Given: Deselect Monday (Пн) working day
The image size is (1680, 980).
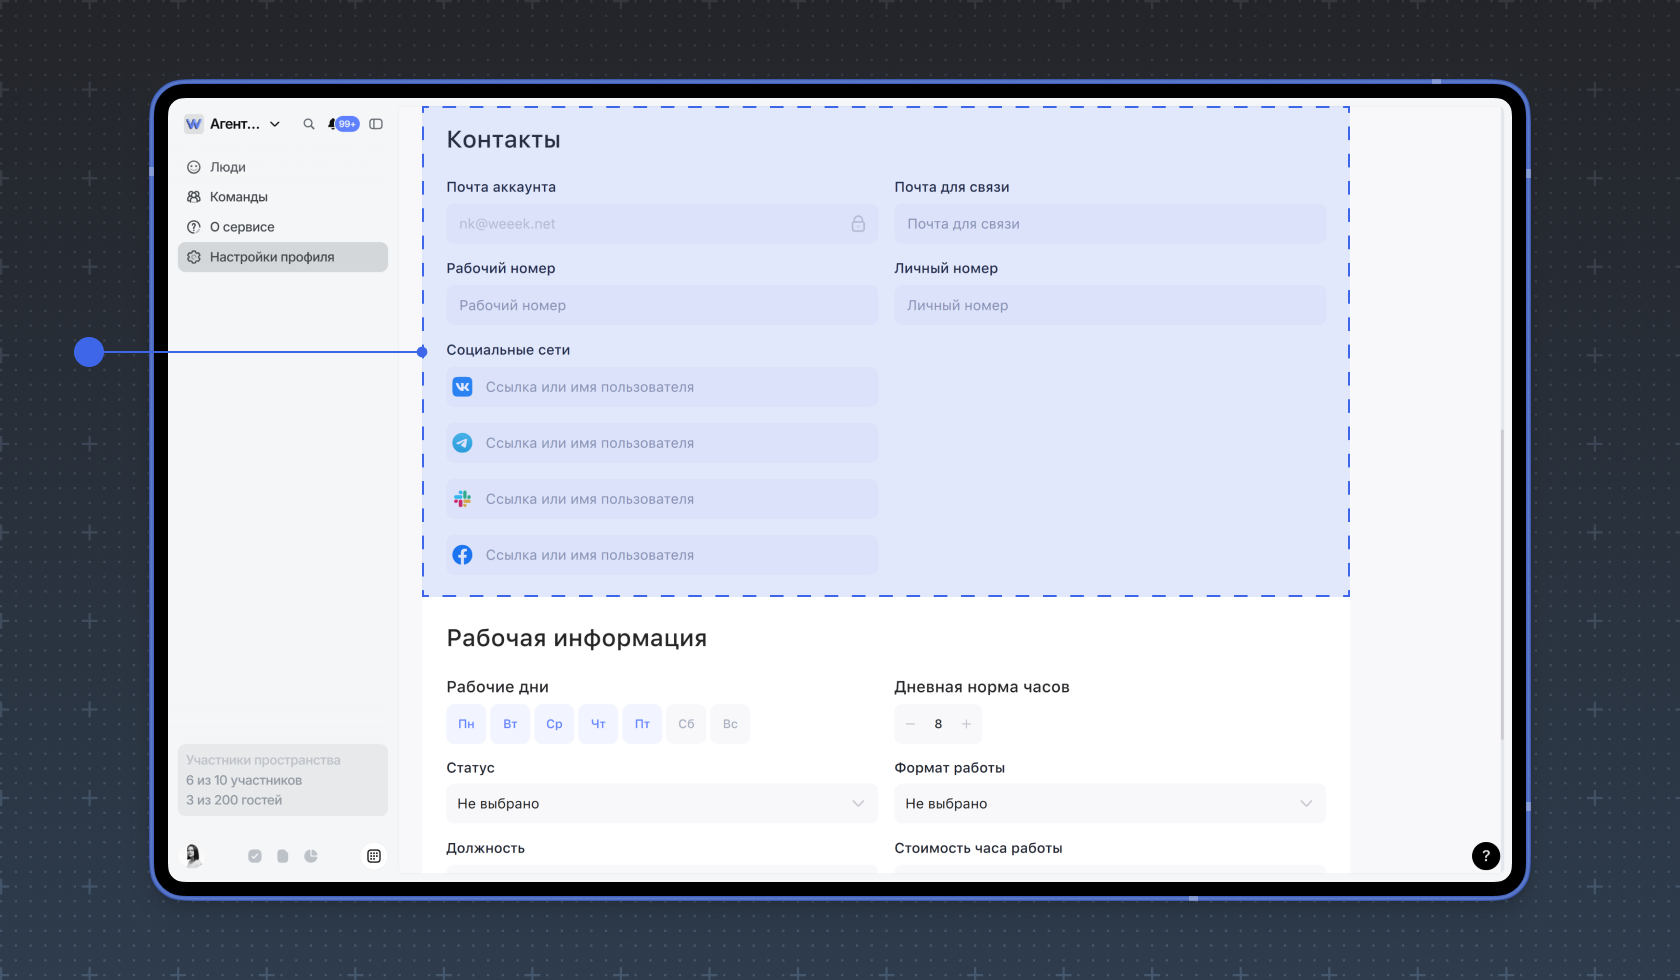Looking at the screenshot, I should (x=466, y=724).
